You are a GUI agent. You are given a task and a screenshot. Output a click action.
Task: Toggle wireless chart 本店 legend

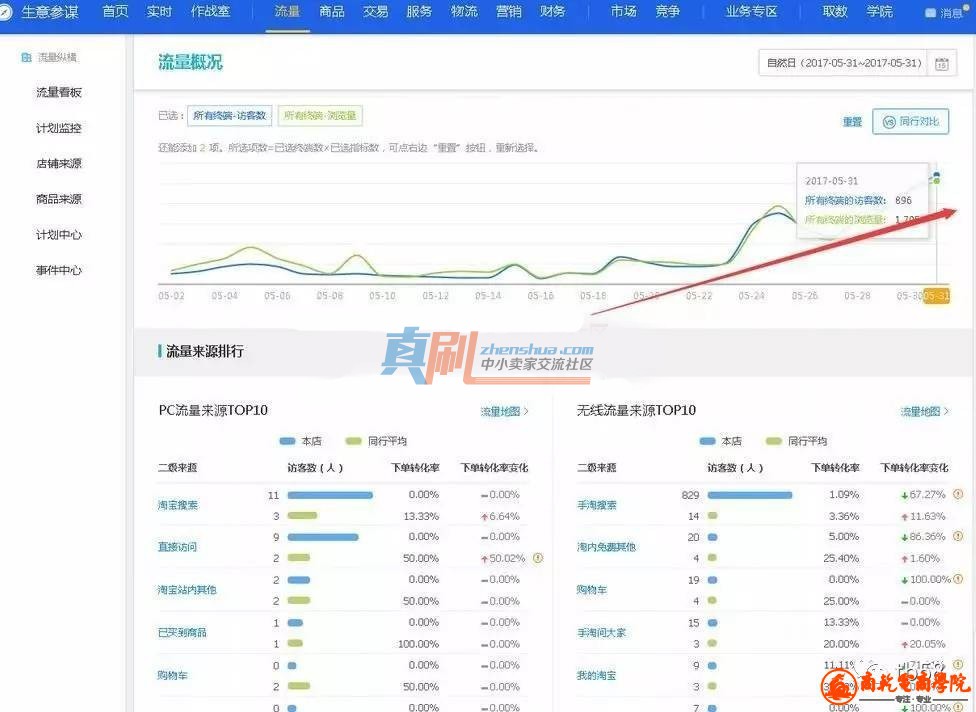pos(721,441)
